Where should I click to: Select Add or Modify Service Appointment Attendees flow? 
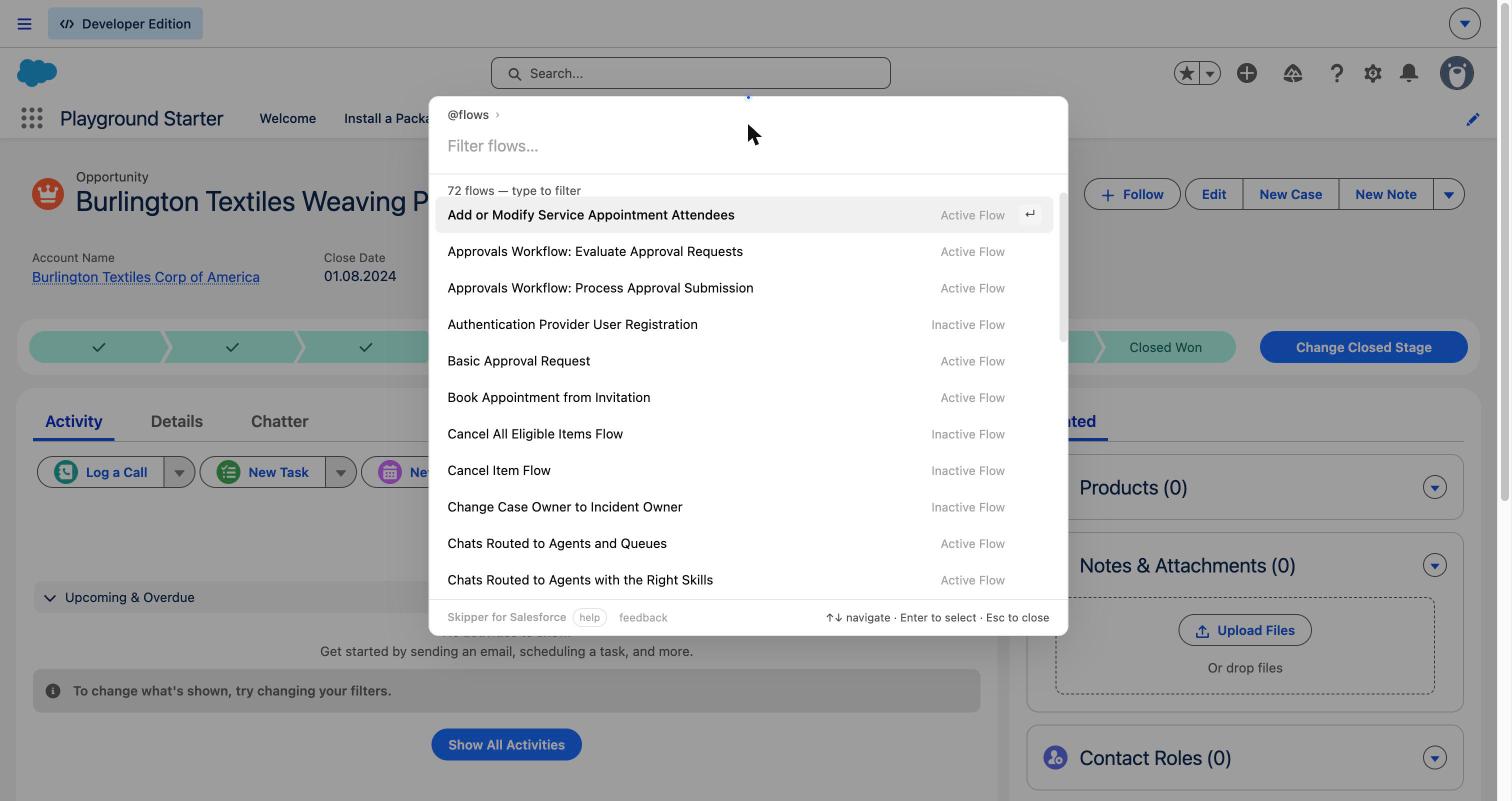(x=744, y=215)
